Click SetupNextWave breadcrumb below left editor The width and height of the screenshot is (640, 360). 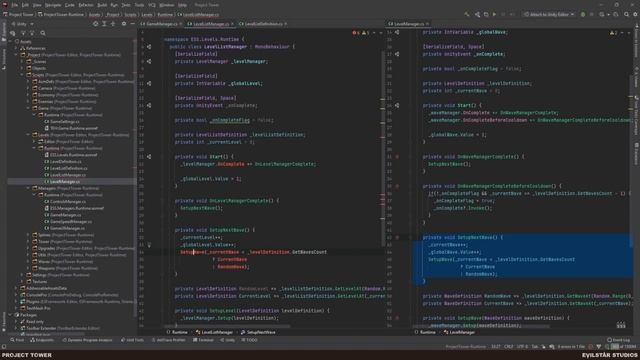258,332
